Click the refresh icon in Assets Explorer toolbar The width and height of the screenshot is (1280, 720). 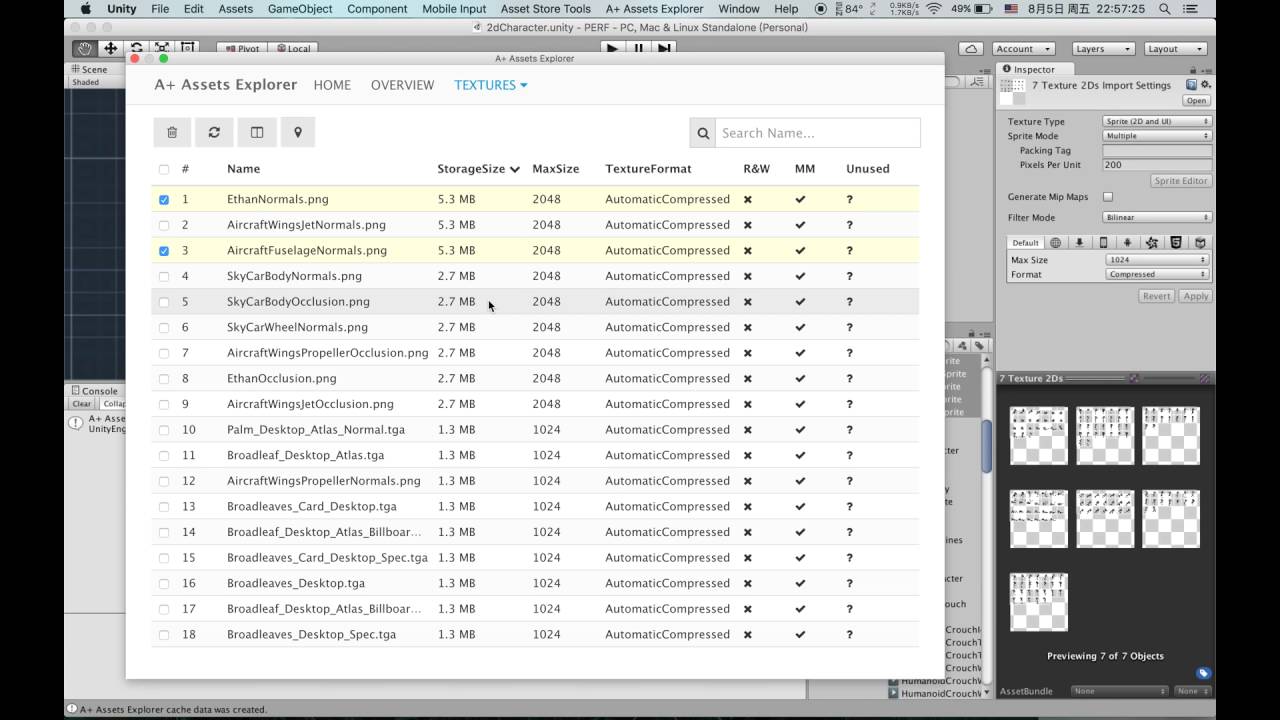tap(214, 132)
